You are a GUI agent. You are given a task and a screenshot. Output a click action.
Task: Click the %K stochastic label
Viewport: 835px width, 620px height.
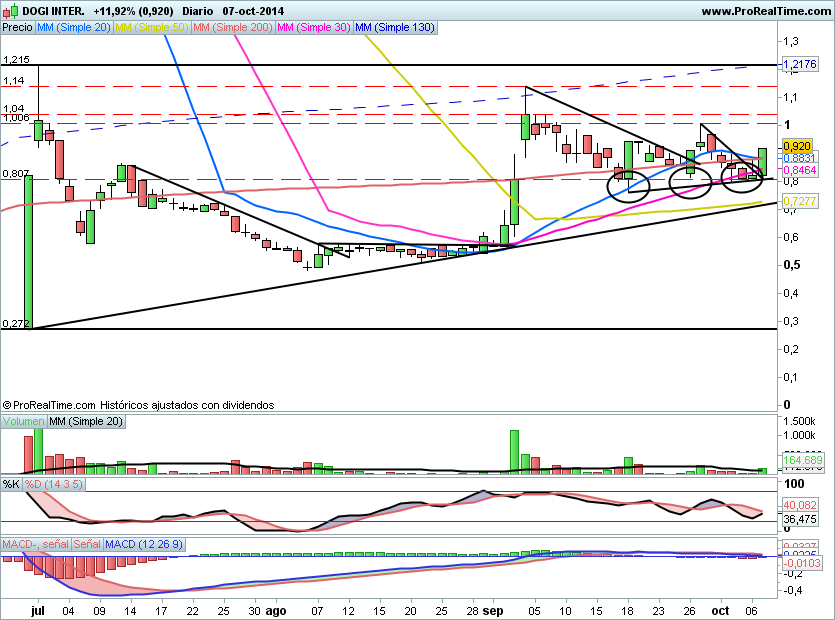point(11,484)
